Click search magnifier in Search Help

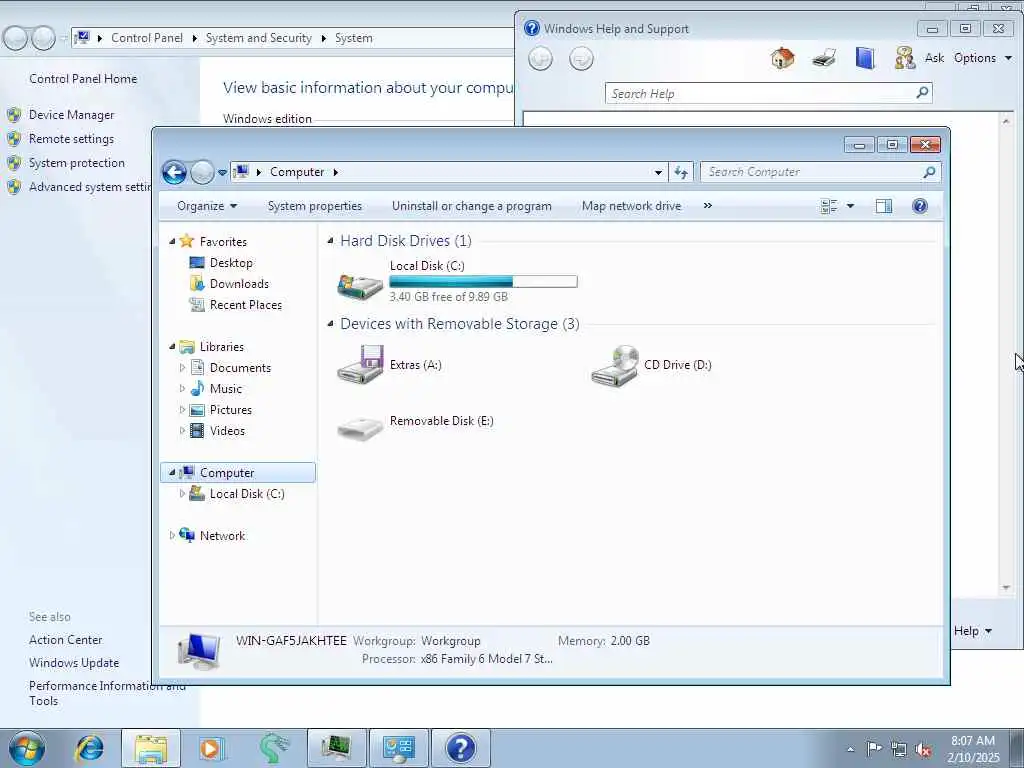[922, 93]
